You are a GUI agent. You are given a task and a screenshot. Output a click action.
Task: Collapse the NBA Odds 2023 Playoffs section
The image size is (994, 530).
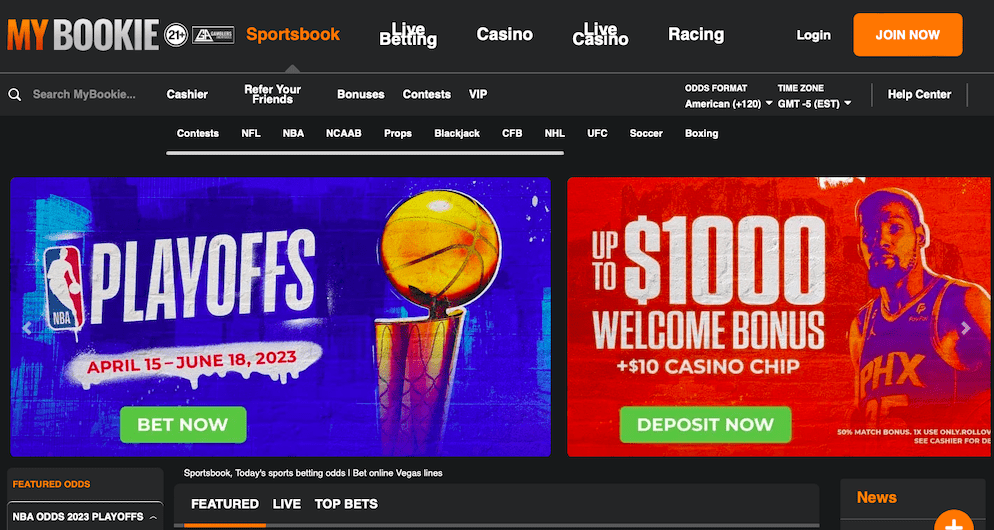point(153,517)
